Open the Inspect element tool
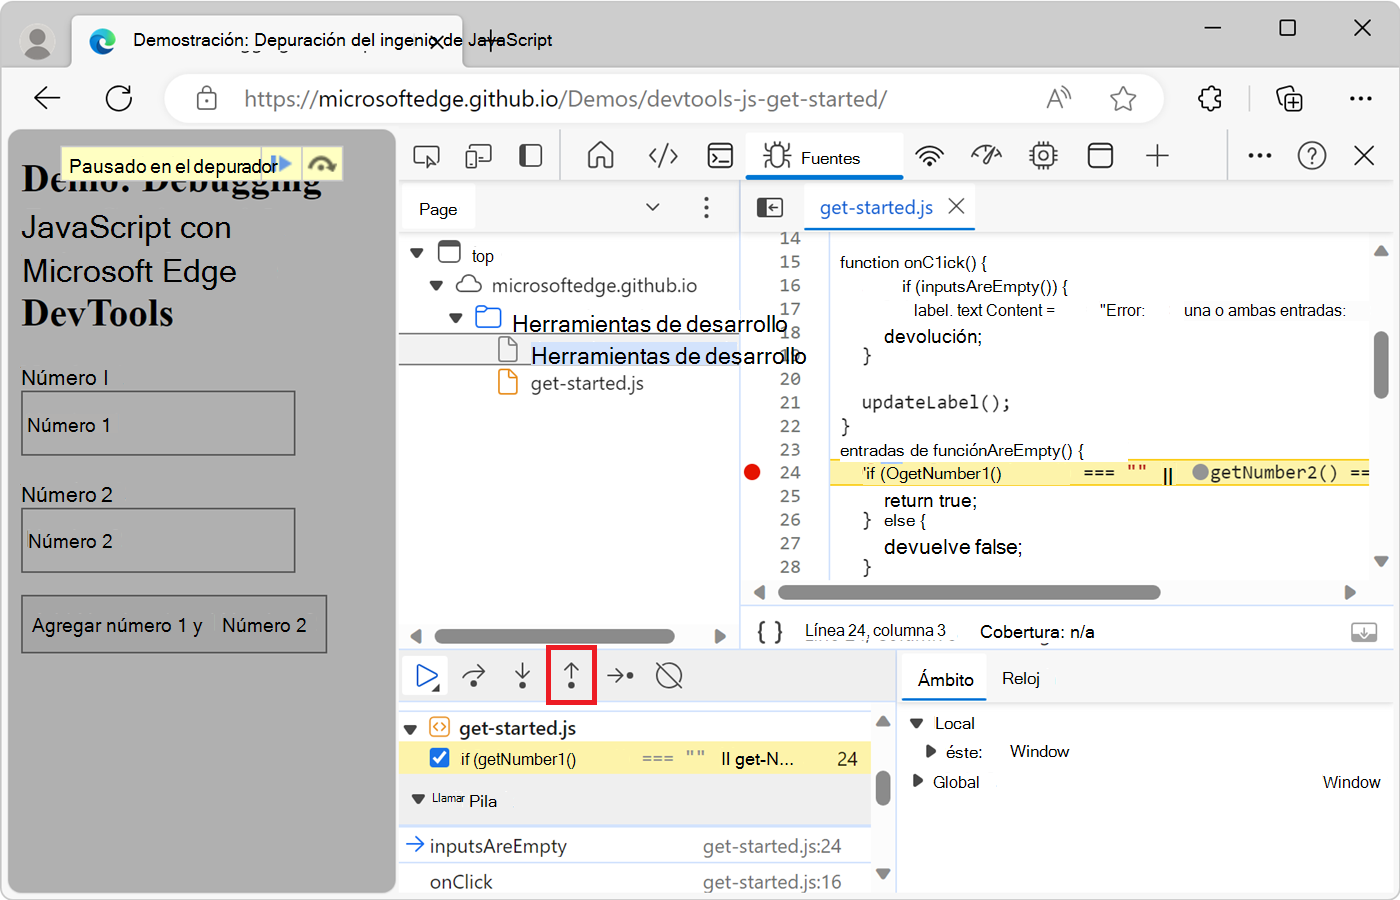Image resolution: width=1400 pixels, height=900 pixels. coord(426,156)
